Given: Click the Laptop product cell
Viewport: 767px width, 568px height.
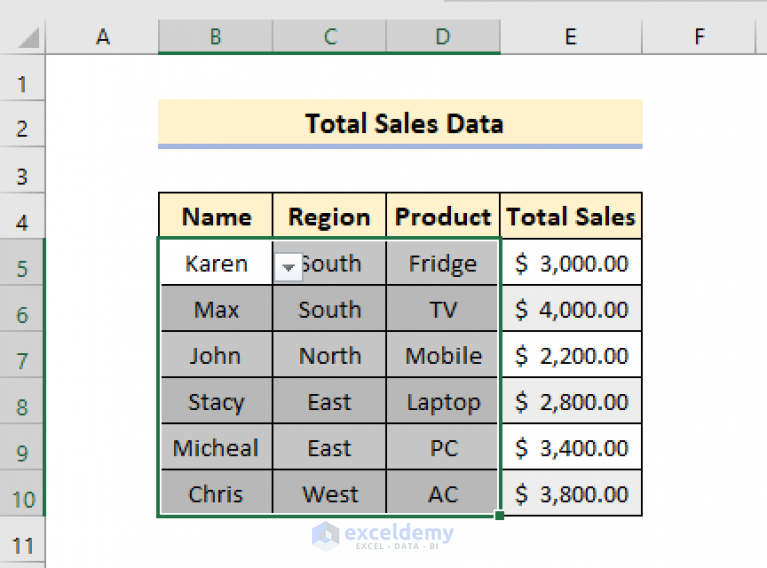Looking at the screenshot, I should 443,402.
